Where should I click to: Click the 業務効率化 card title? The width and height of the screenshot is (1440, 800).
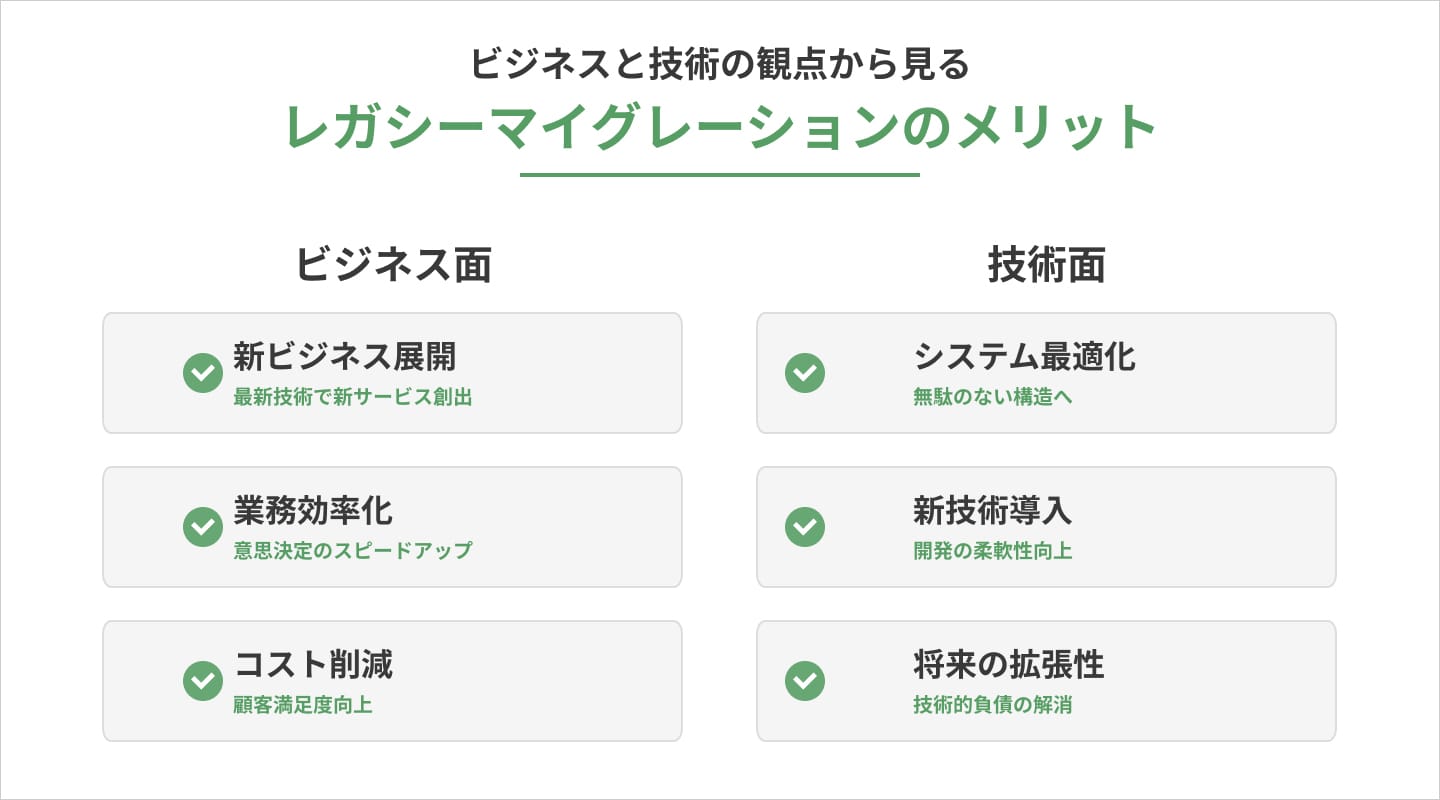pos(313,510)
